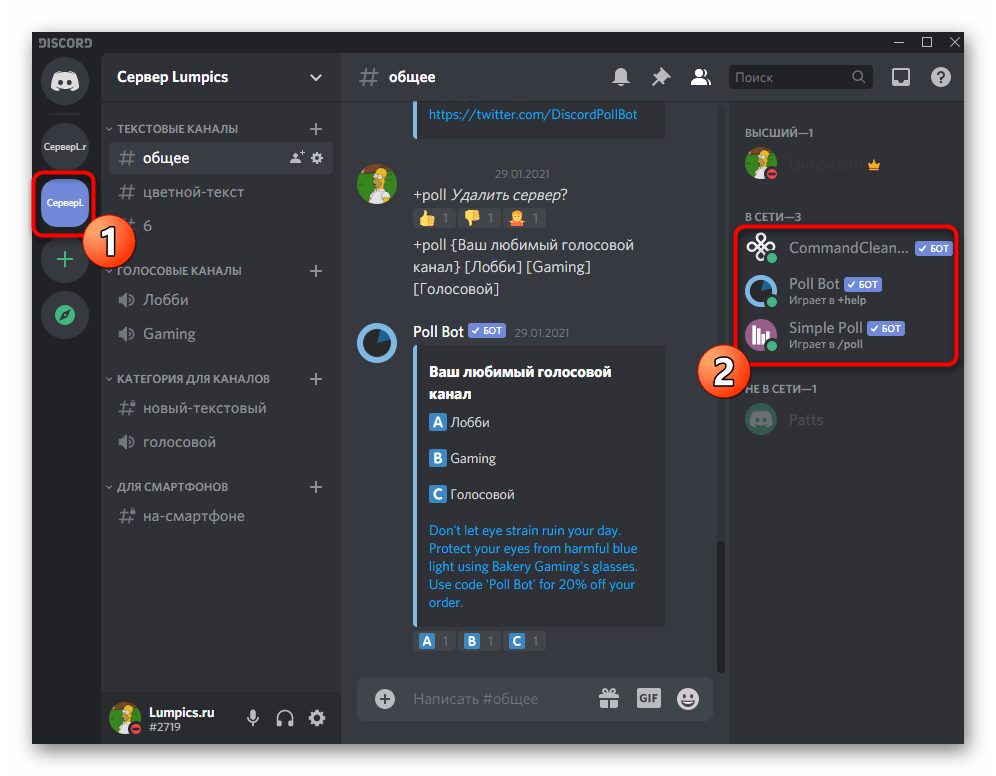Send a Nitro gift icon
This screenshot has height=776, width=996.
click(x=609, y=699)
